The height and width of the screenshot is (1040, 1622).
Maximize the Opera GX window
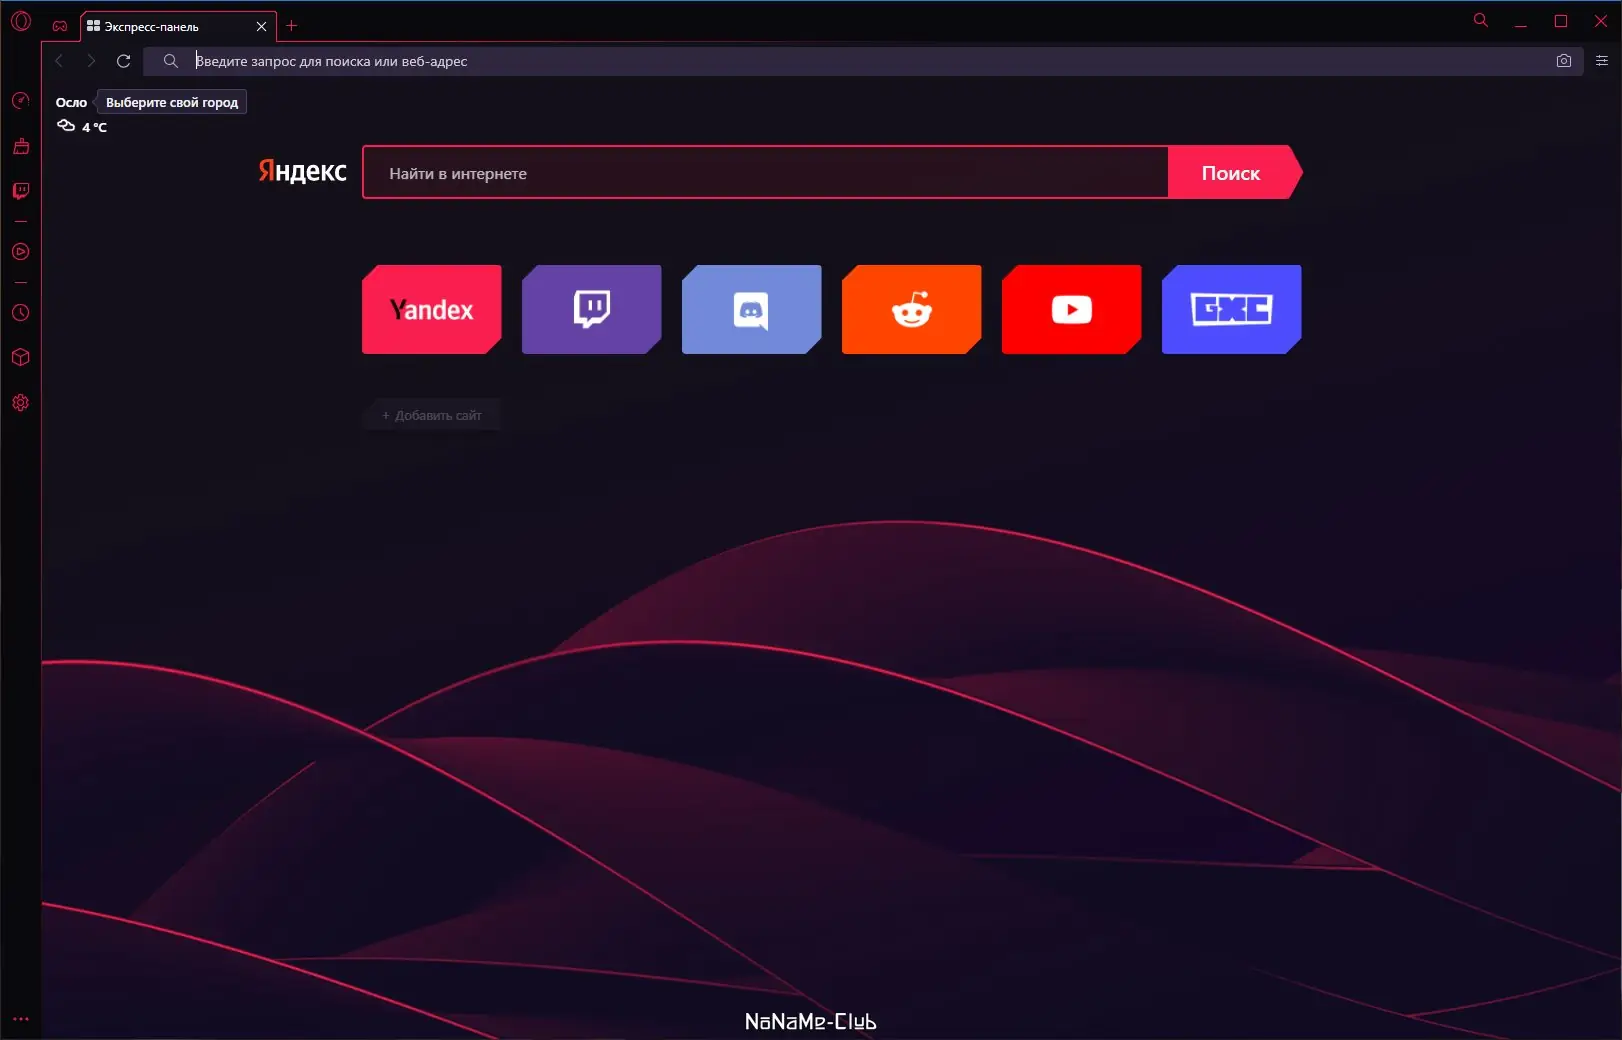tap(1561, 21)
